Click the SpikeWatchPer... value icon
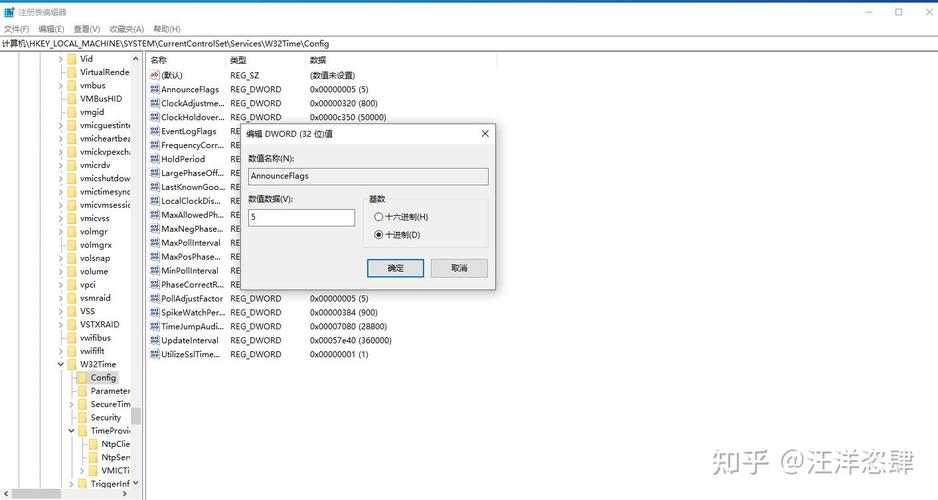Image resolution: width=938 pixels, height=500 pixels. pyautogui.click(x=154, y=312)
